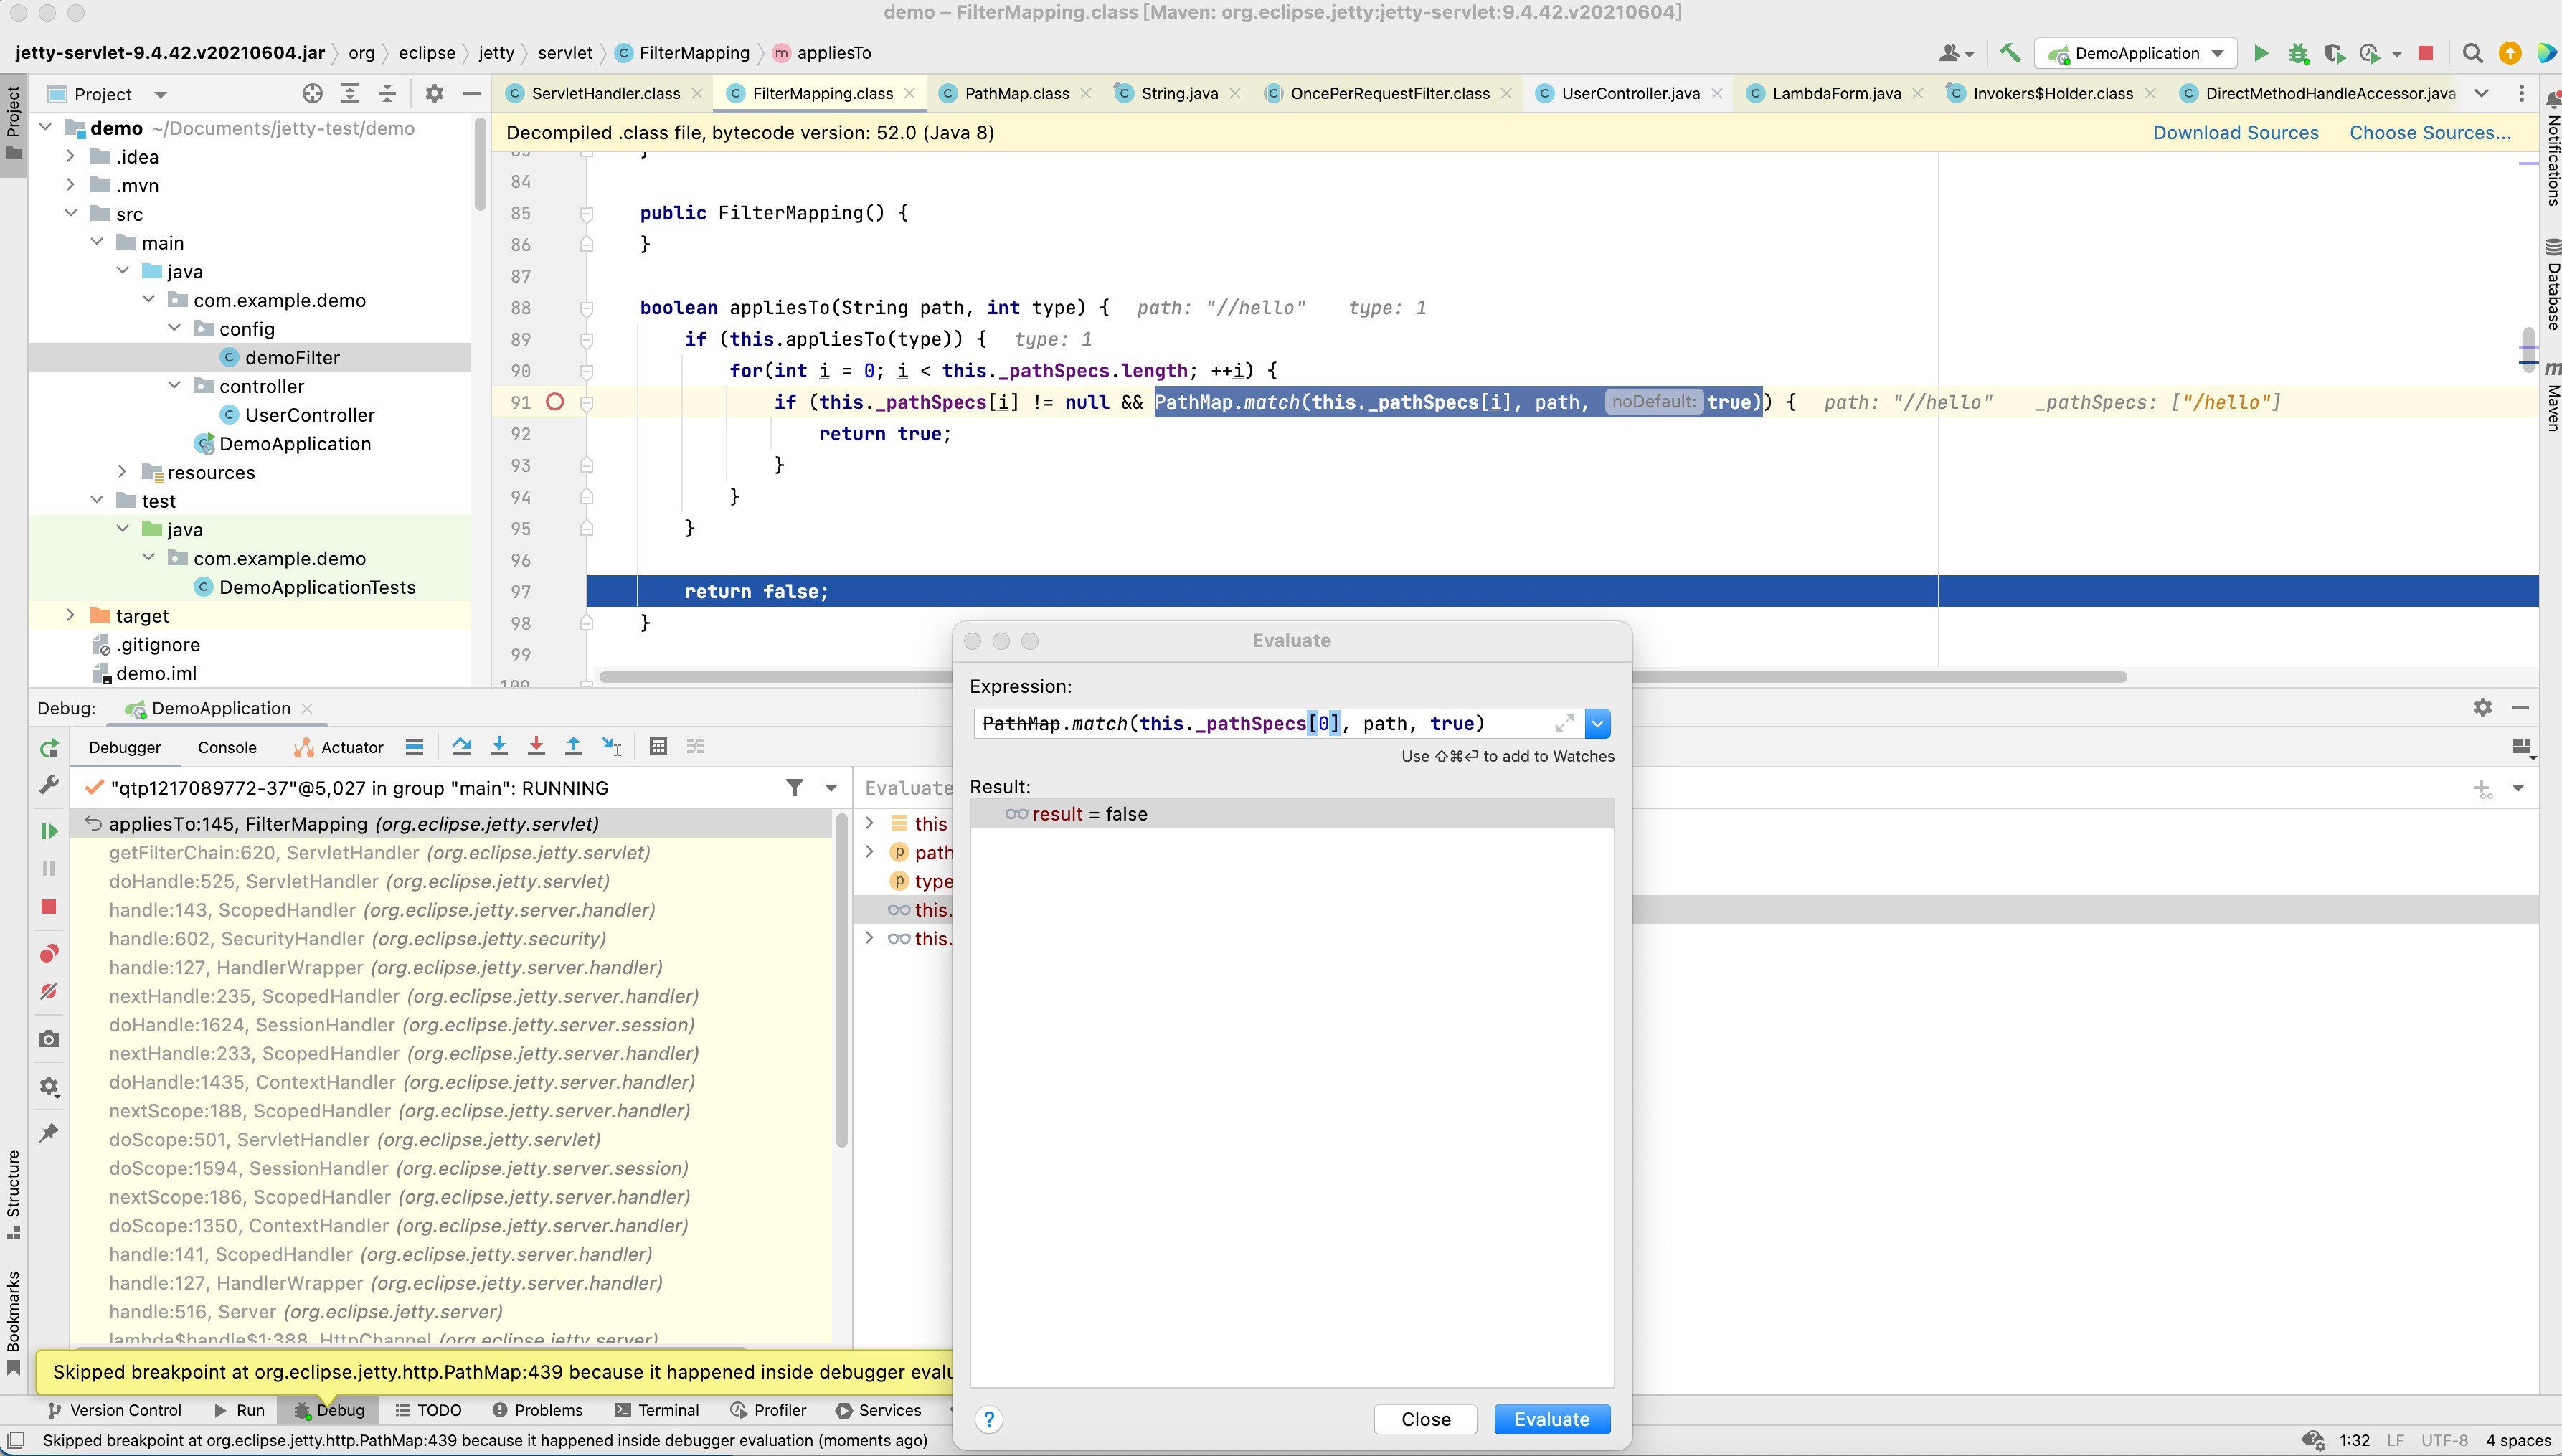Click the Evaluate button in the dialog

tap(1551, 1419)
